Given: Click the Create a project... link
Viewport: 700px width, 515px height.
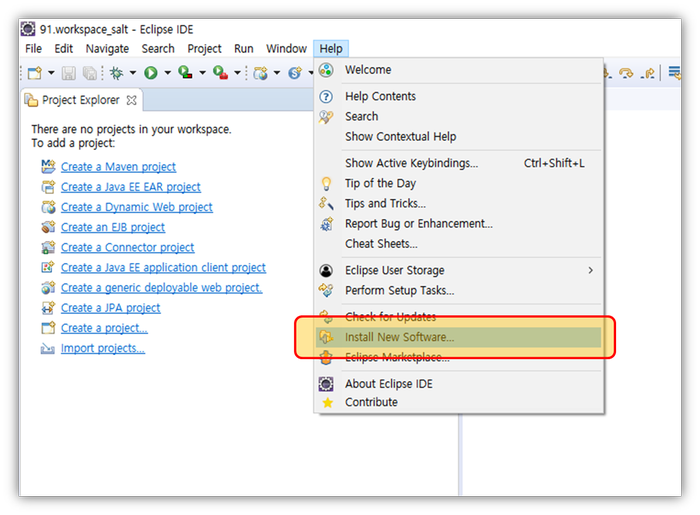Looking at the screenshot, I should (104, 328).
